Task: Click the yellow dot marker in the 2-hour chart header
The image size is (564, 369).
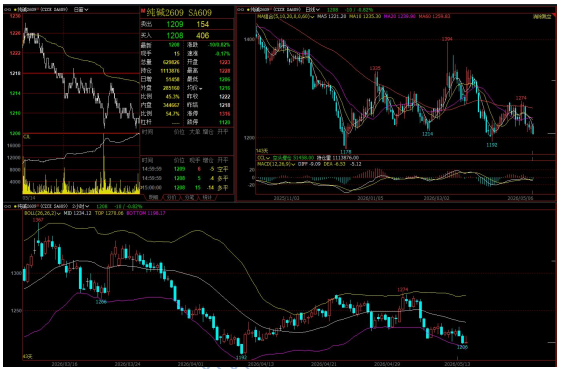Action: (15, 206)
